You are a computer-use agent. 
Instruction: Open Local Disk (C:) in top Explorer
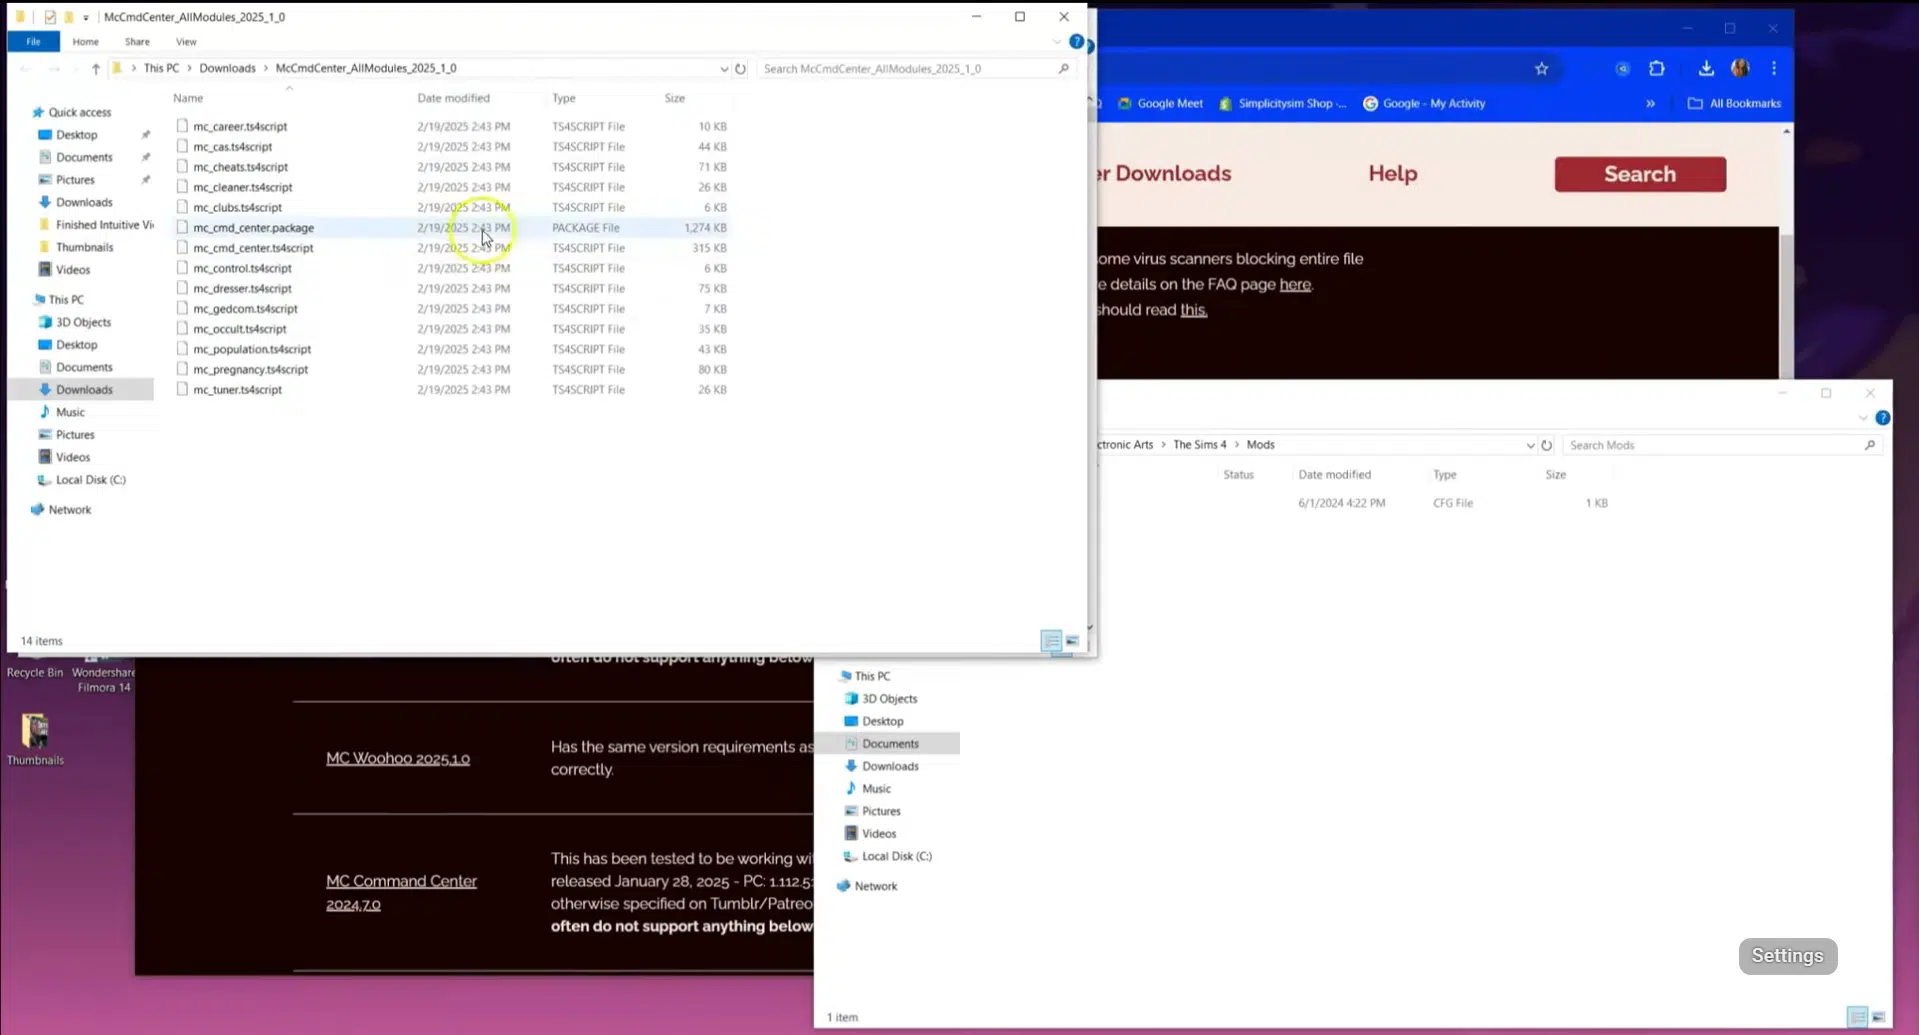click(90, 479)
